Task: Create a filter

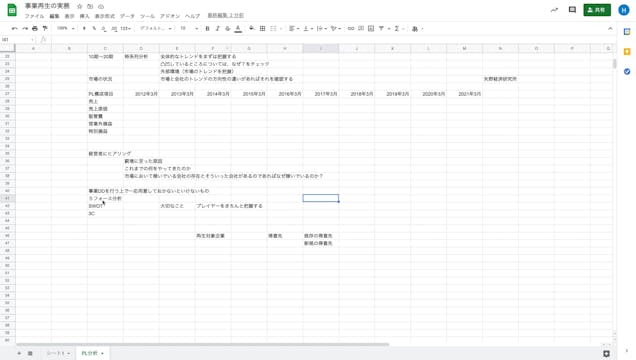Action: point(381,28)
